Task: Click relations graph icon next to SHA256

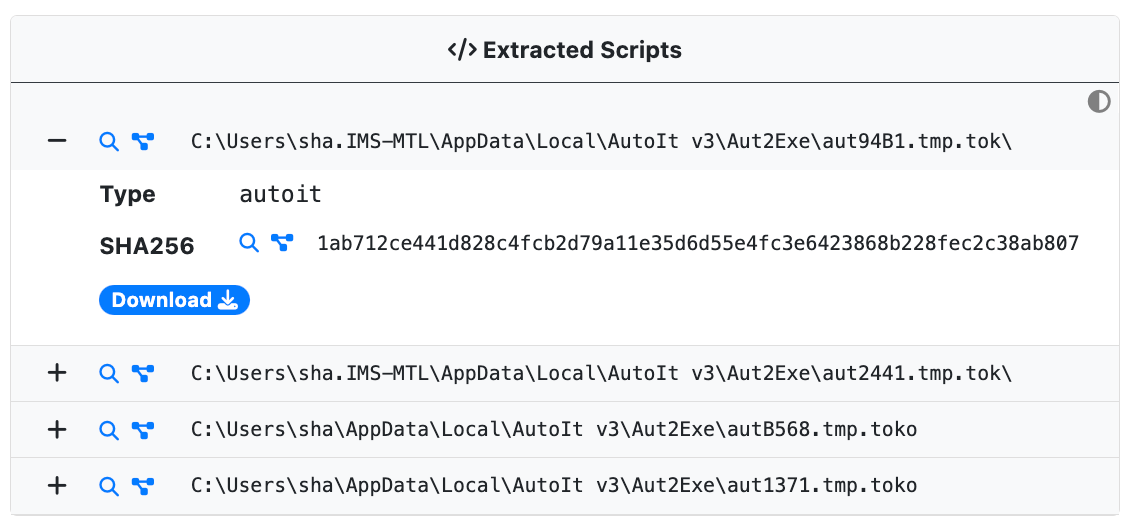Action: [x=283, y=243]
